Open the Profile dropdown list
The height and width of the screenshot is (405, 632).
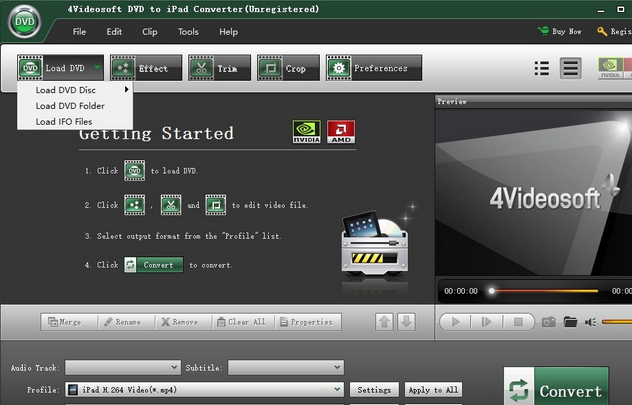coord(204,390)
